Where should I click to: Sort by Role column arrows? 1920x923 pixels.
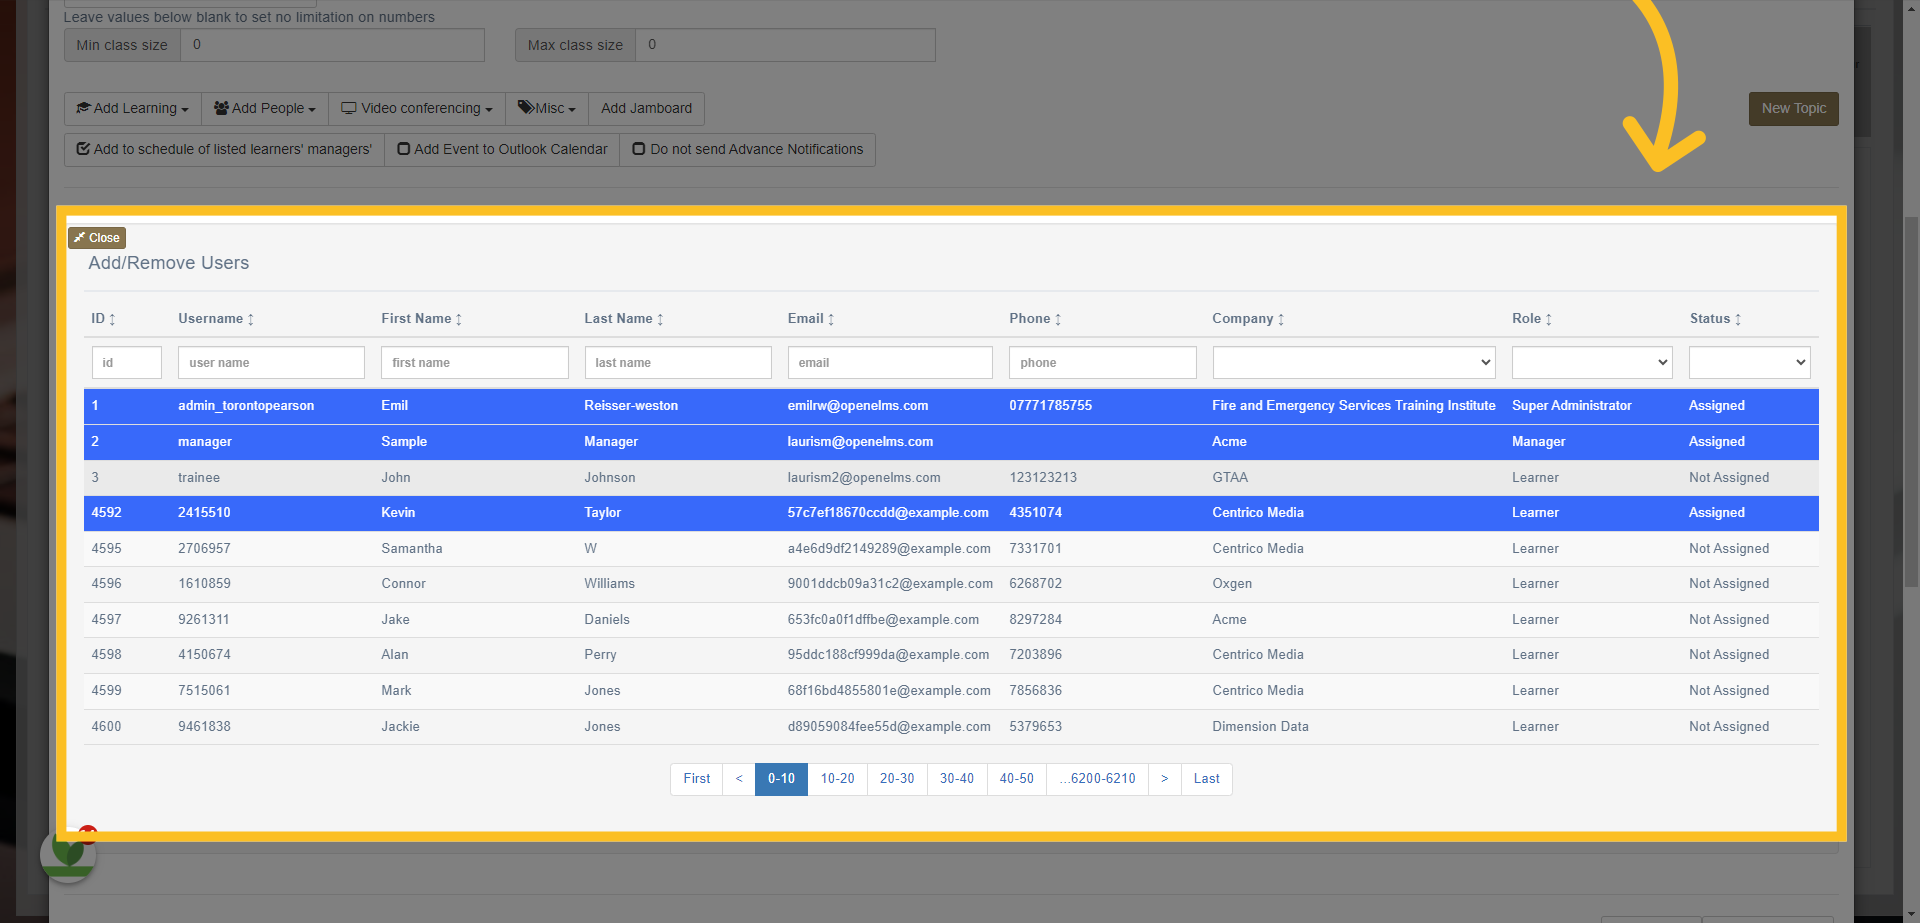[x=1549, y=319]
